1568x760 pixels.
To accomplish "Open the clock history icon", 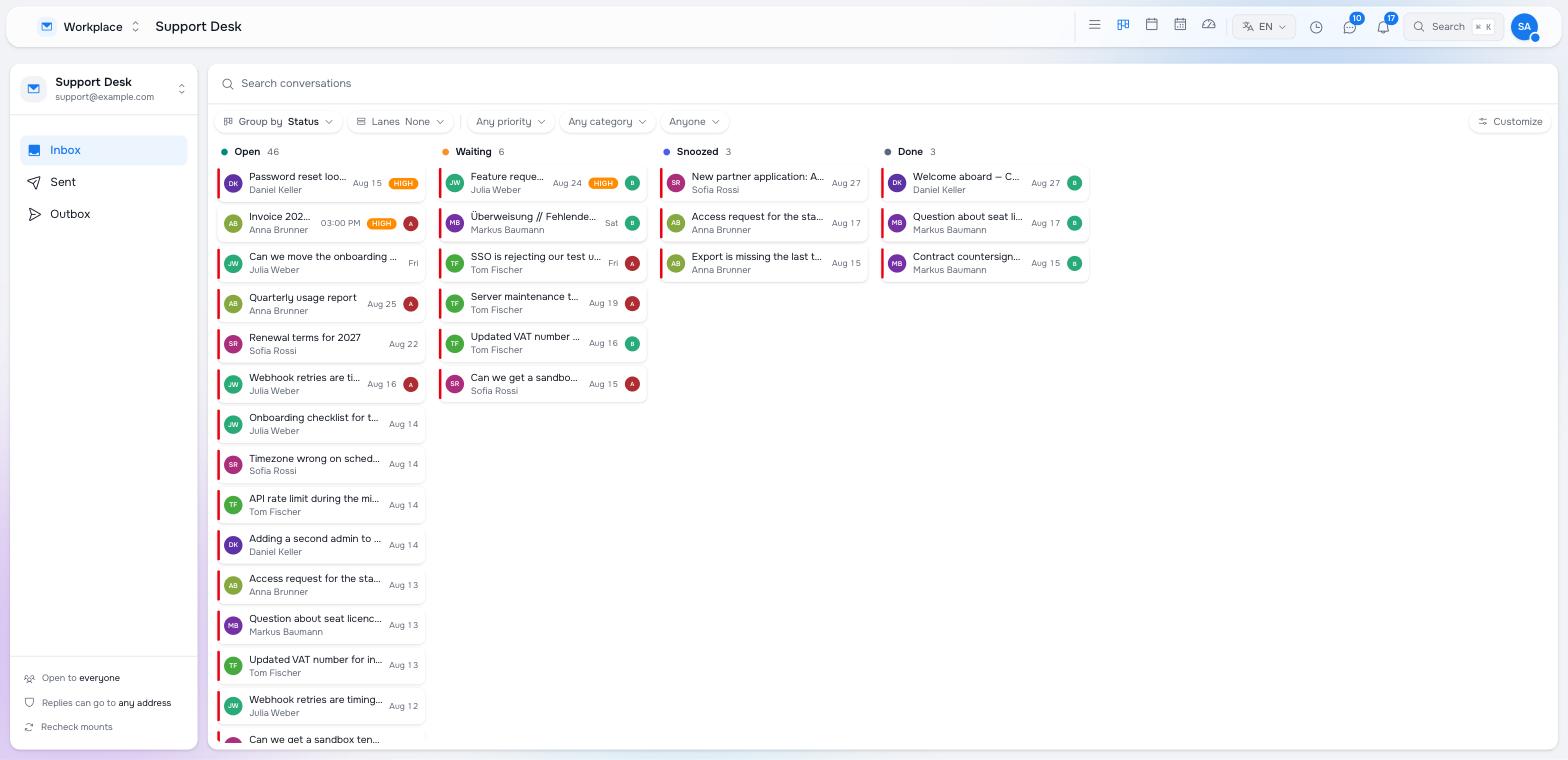I will 1316,27.
